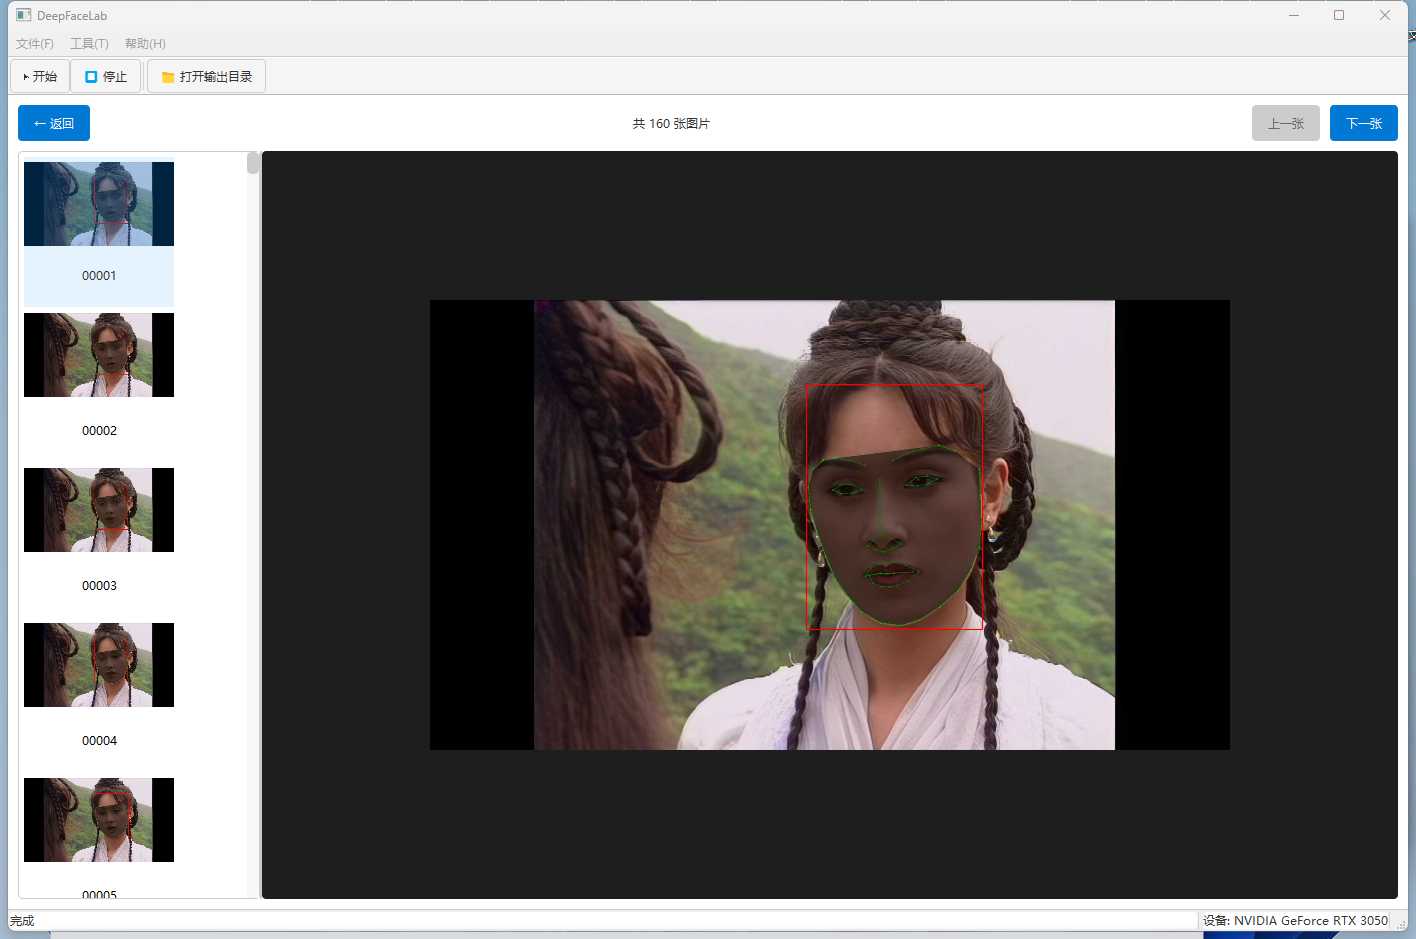The image size is (1416, 939).
Task: Open the 帮助(H) menu
Action: (x=144, y=43)
